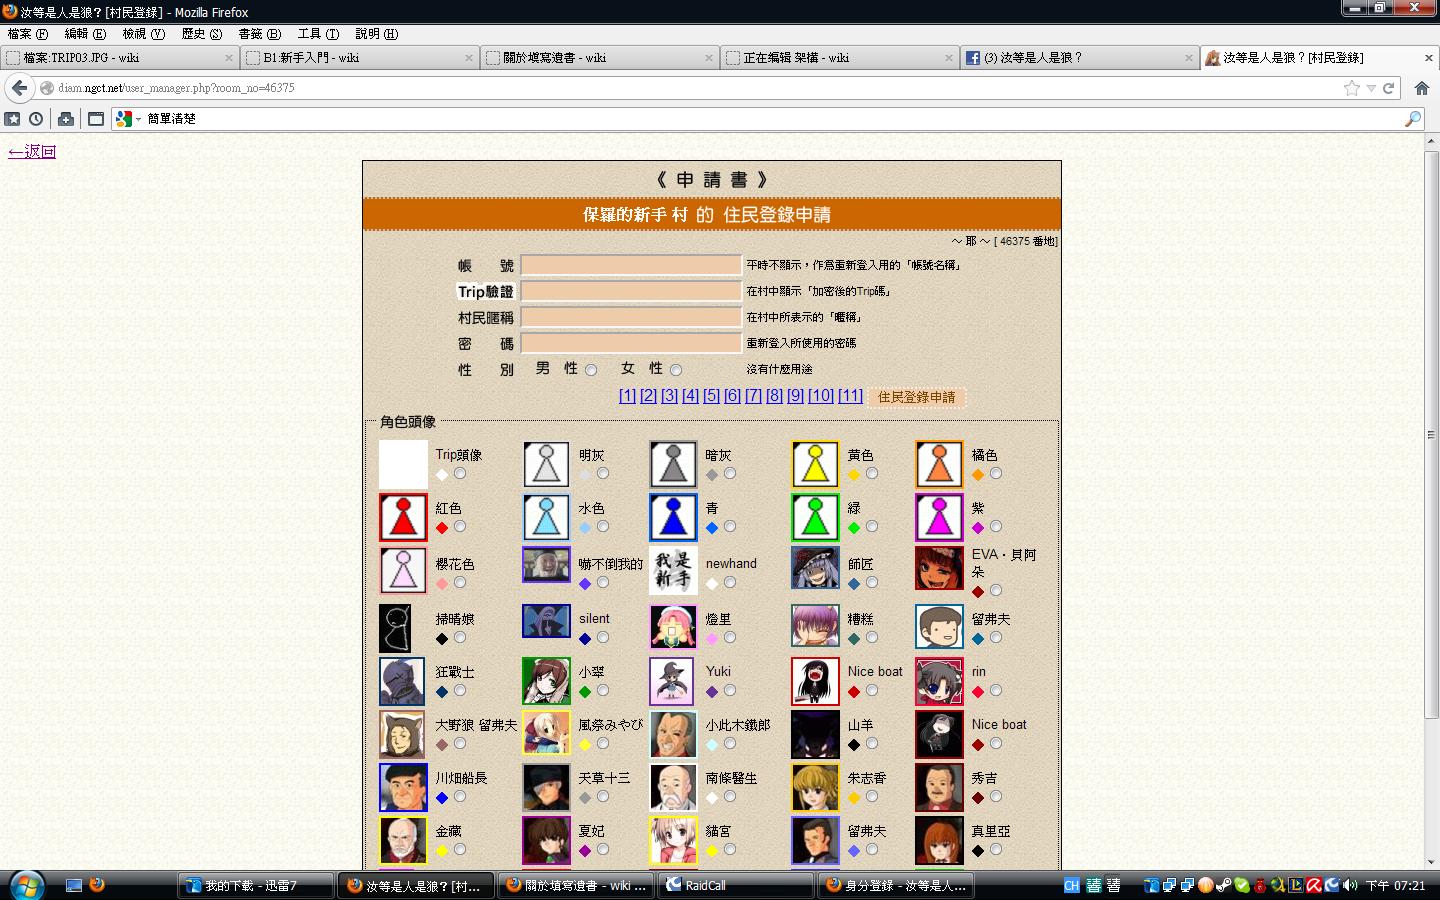Select the purple (紫) pawn avatar image
1440x900 pixels.
(x=939, y=518)
